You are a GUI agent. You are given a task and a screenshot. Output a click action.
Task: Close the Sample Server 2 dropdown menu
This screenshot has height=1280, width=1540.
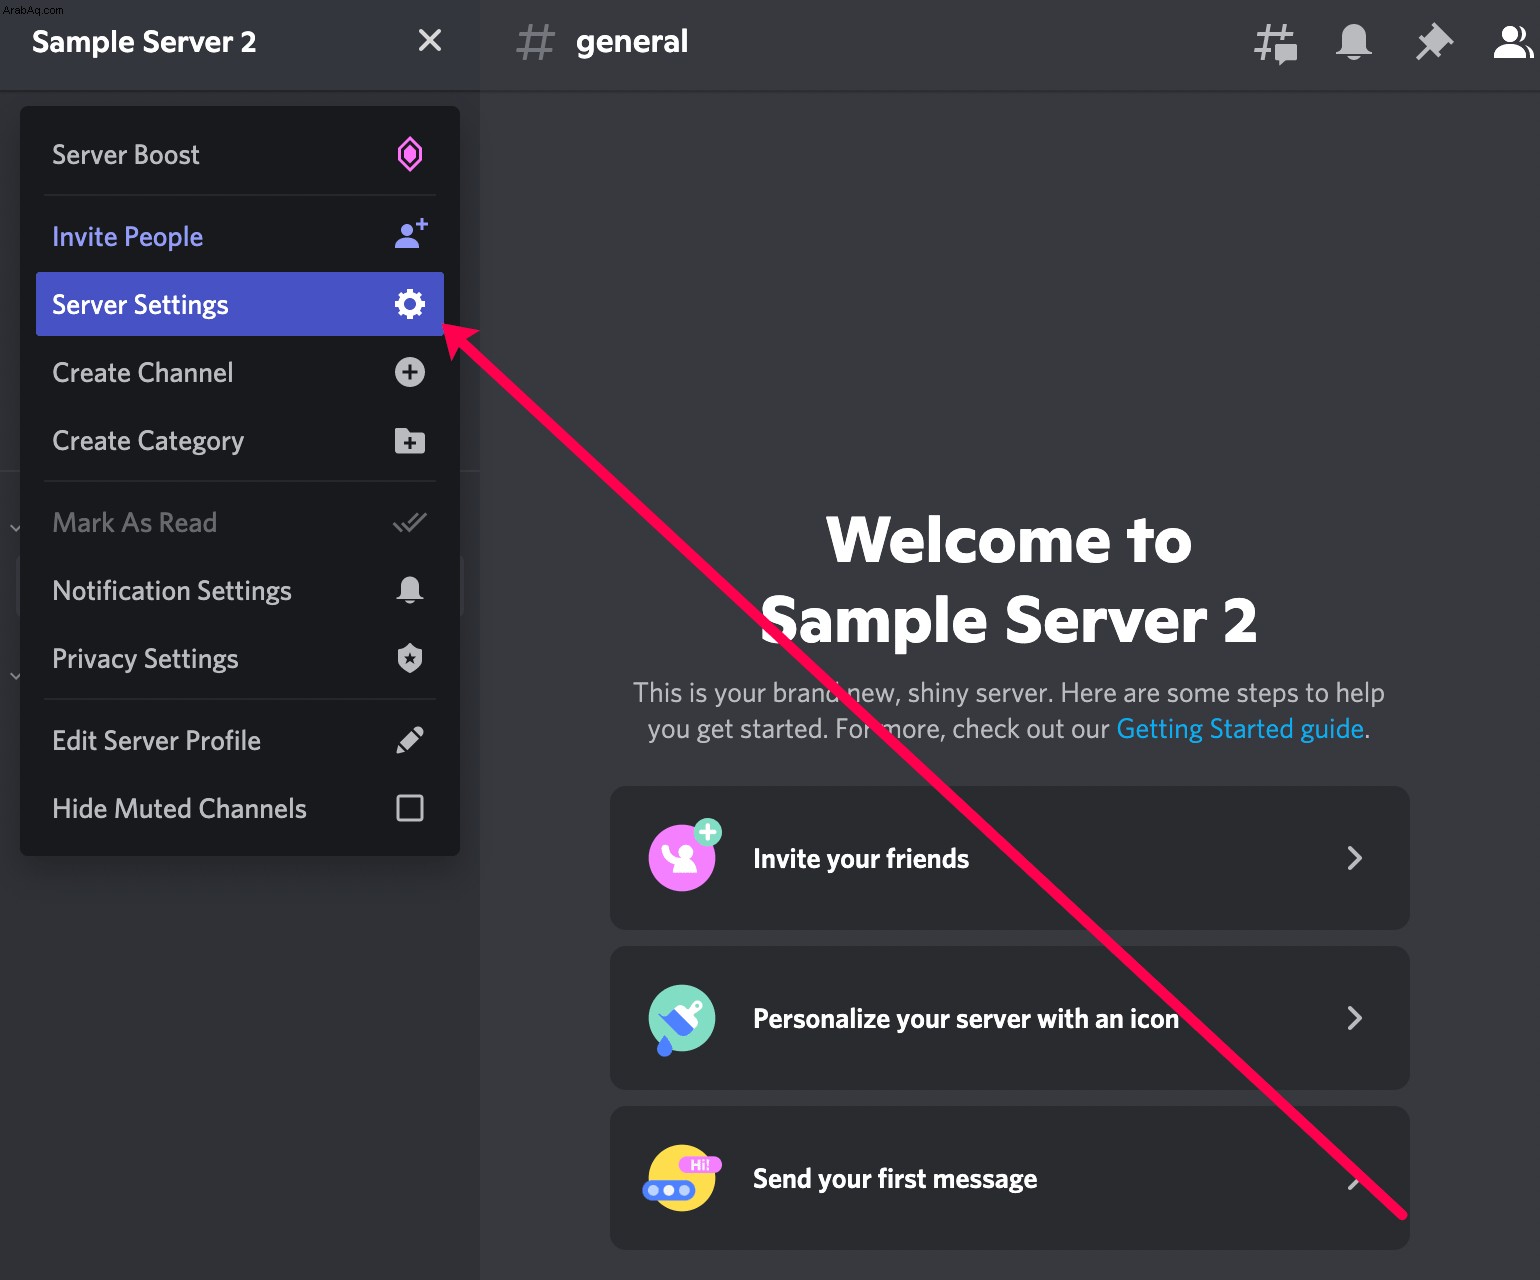pyautogui.click(x=430, y=41)
